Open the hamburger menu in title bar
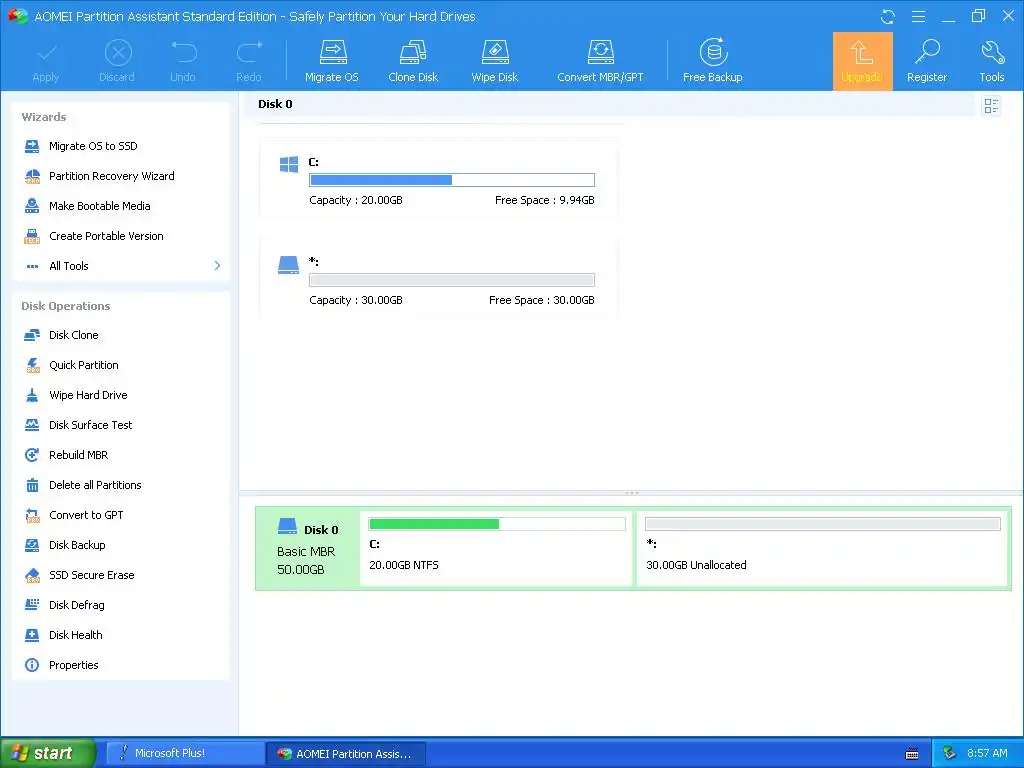 pos(918,16)
